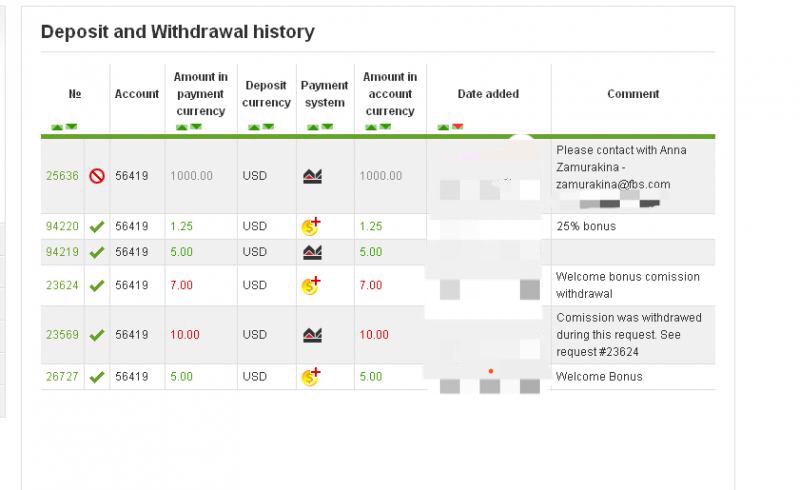Open request number 23569
Screen dimensions: 800x490
(x=62, y=335)
